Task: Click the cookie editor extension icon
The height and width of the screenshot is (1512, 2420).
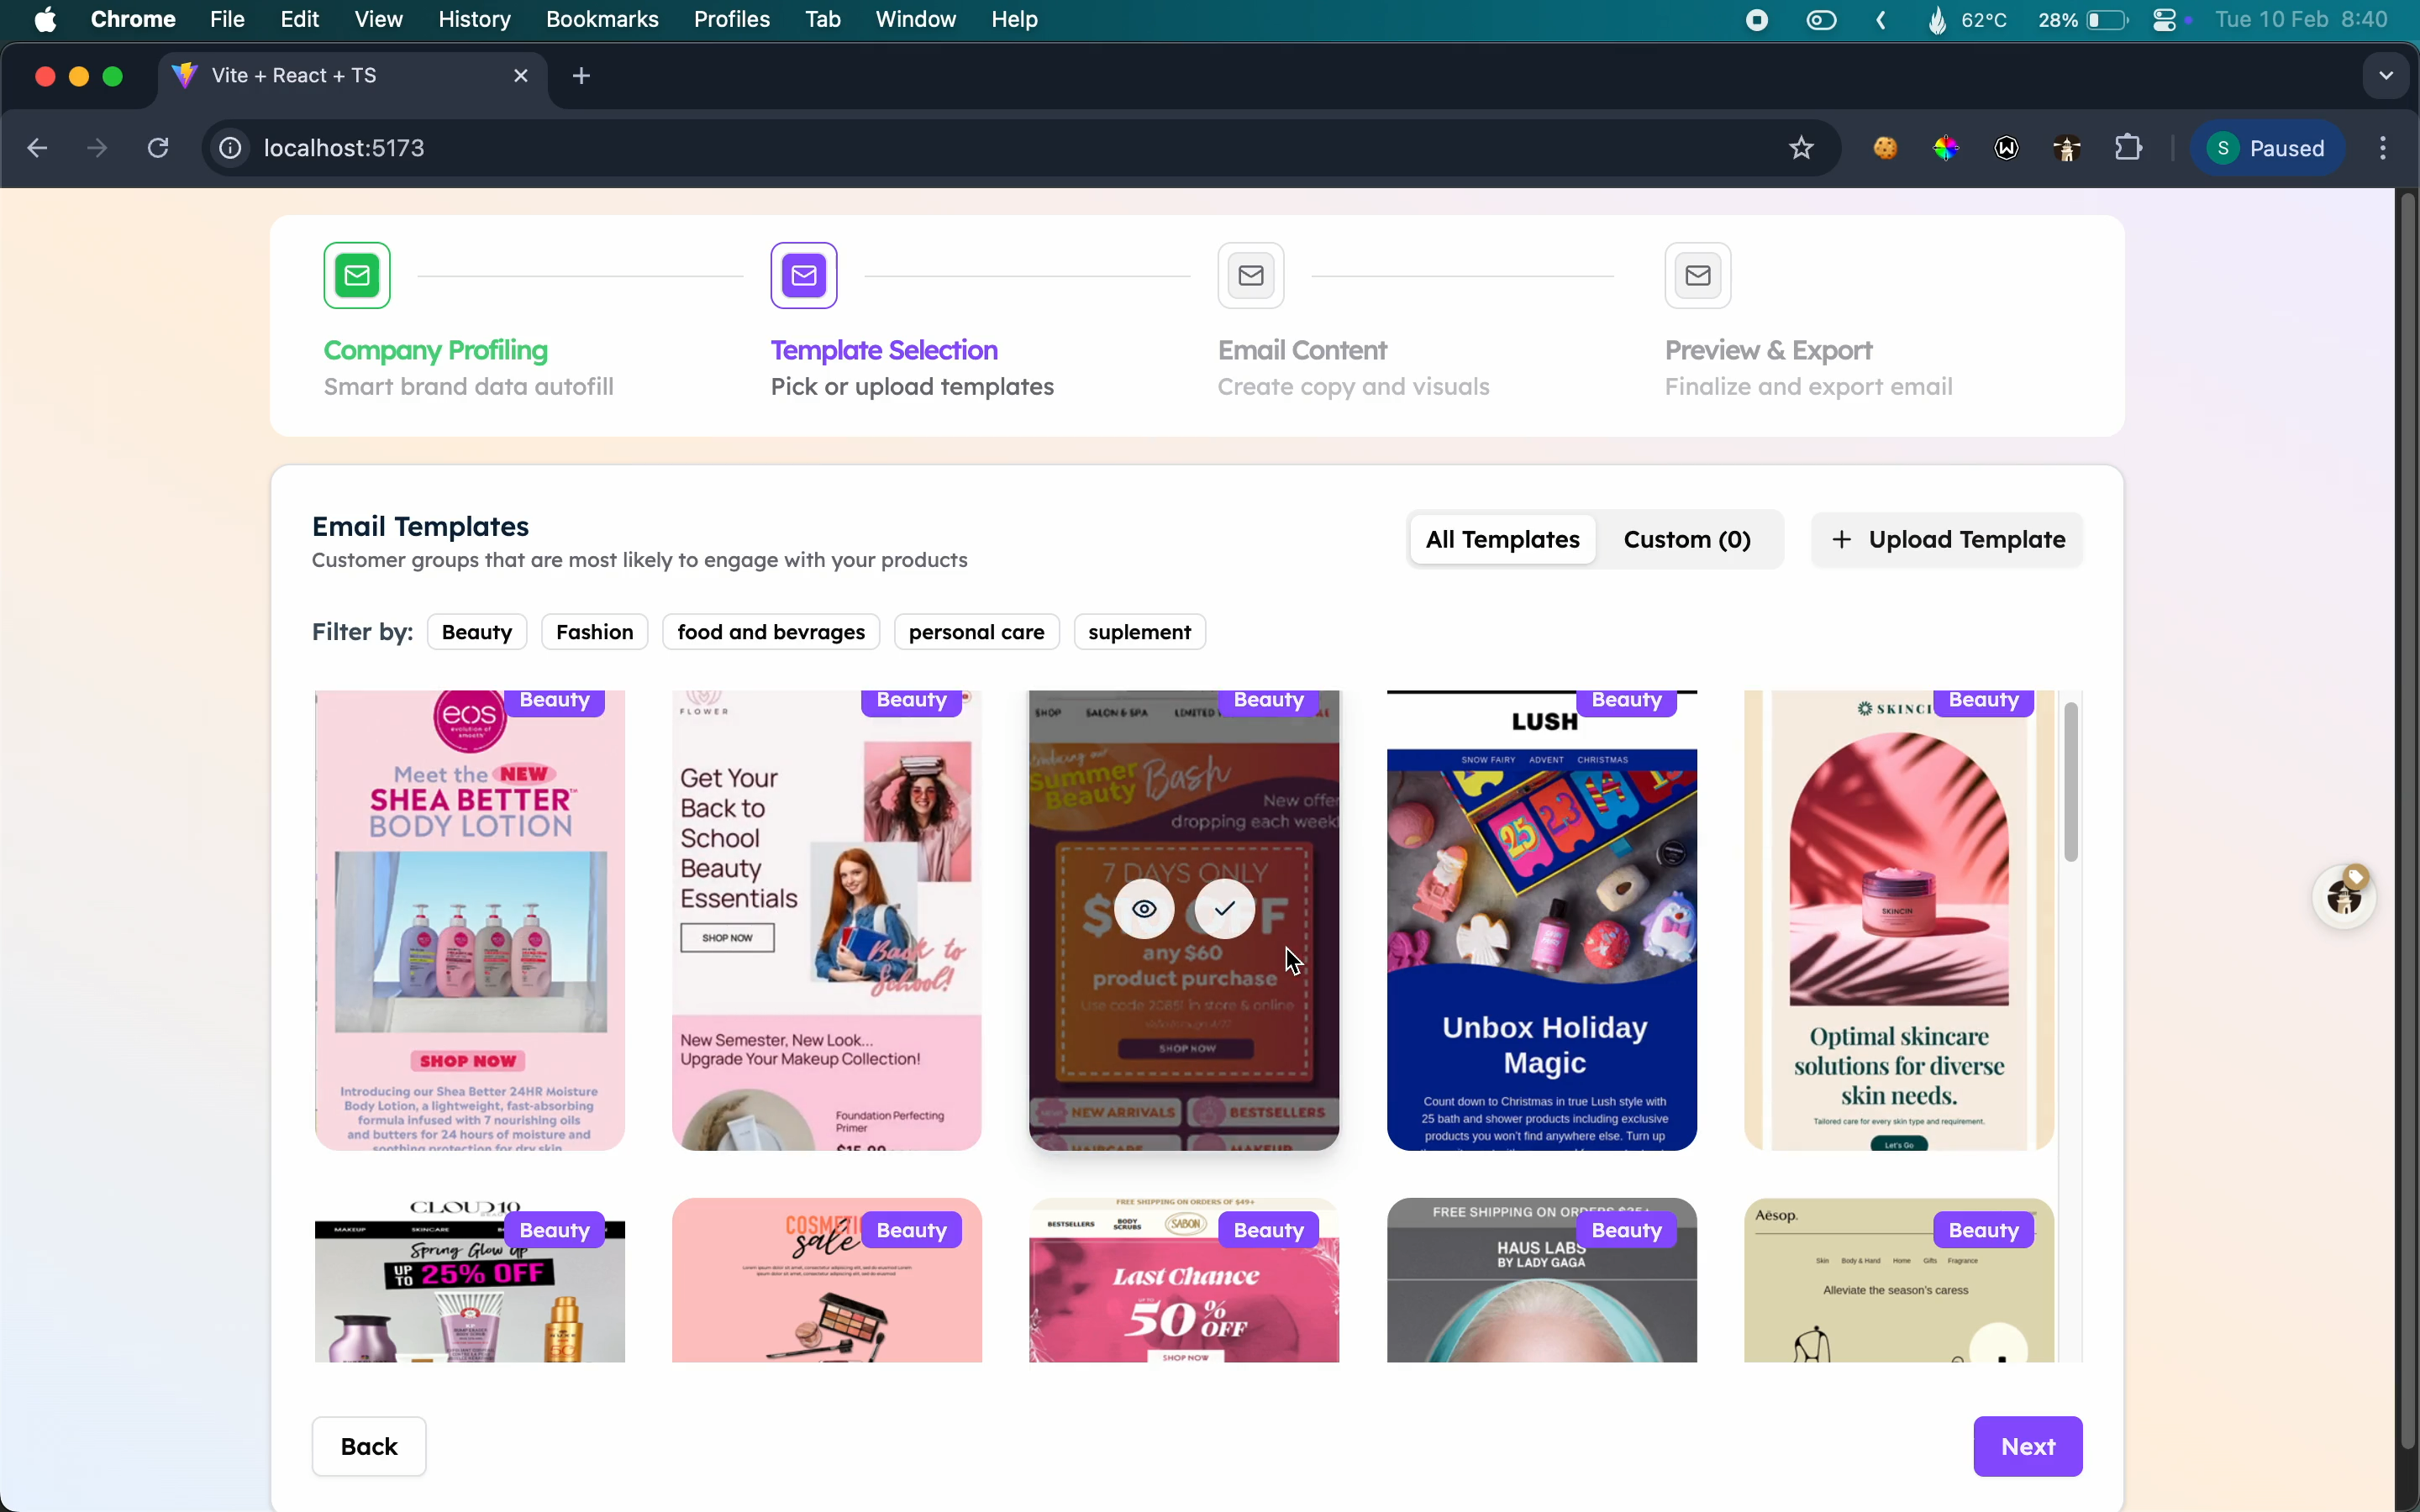Action: click(1886, 148)
